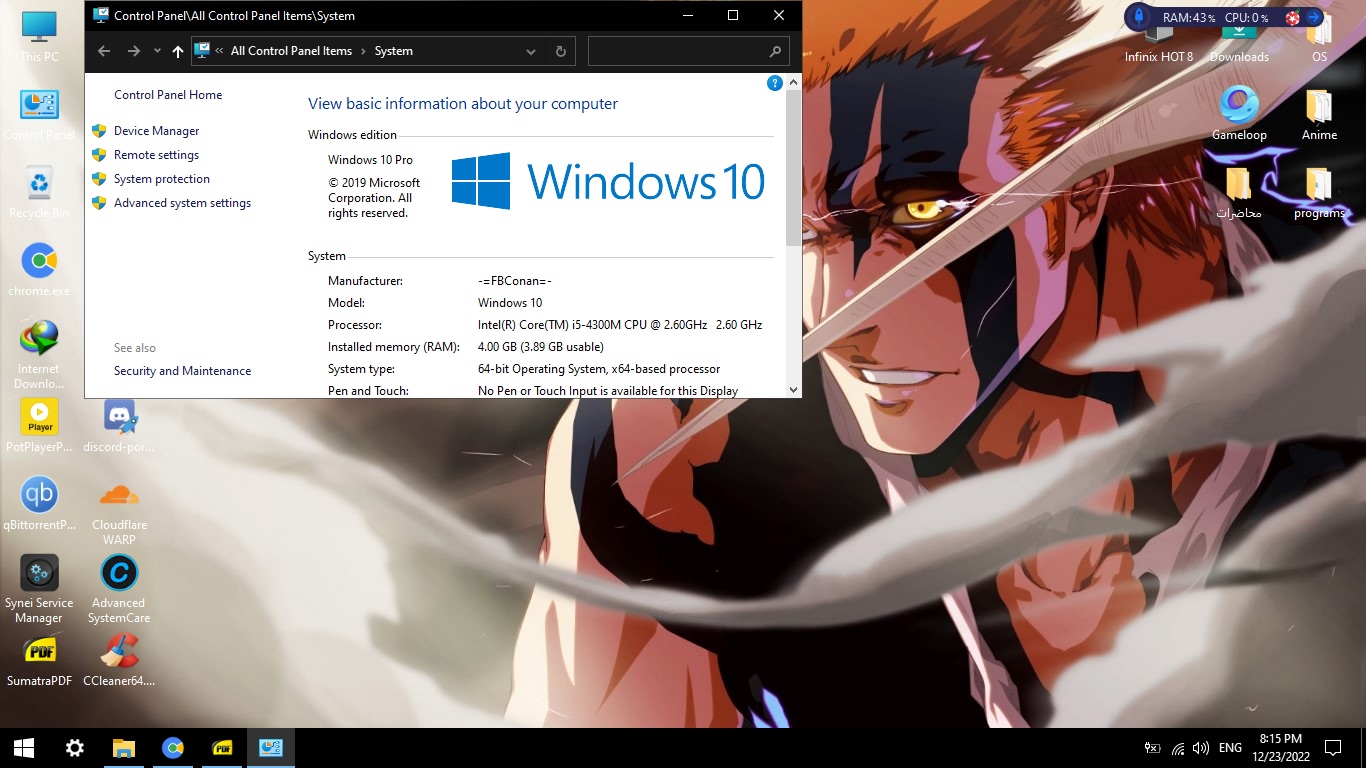Screen dimensions: 1366x768
Task: Click the rocket icon in RAM widget
Action: (x=1139, y=17)
